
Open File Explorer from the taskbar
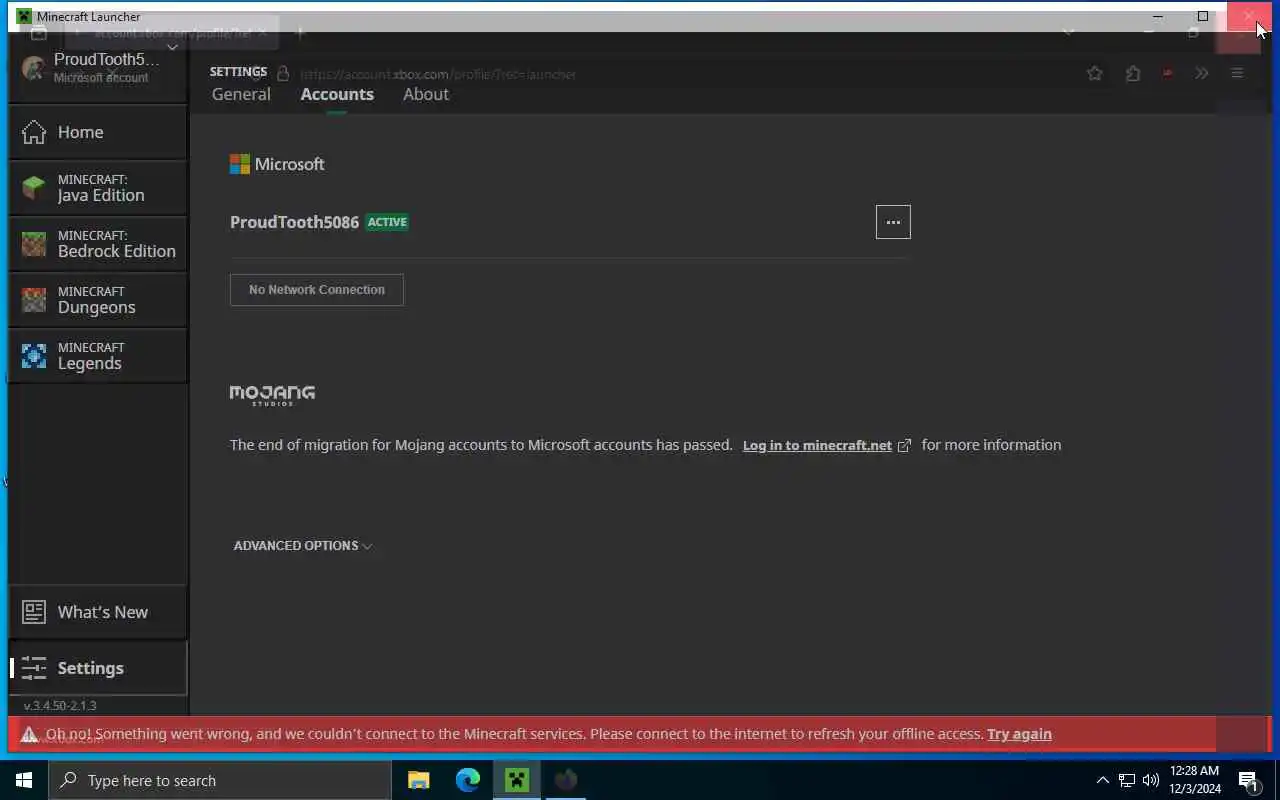[418, 780]
